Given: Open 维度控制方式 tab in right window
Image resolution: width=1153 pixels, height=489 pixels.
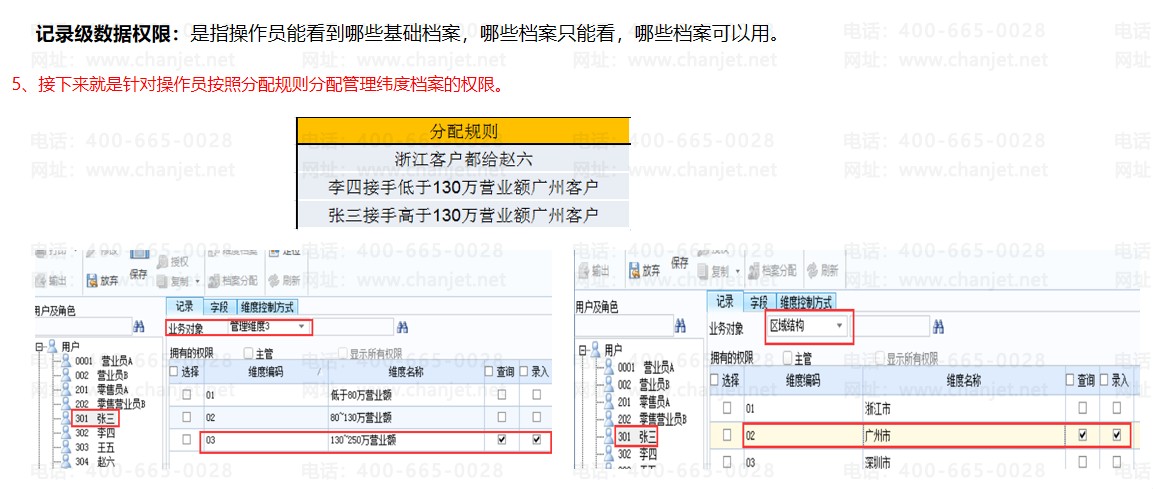Looking at the screenshot, I should [x=806, y=302].
